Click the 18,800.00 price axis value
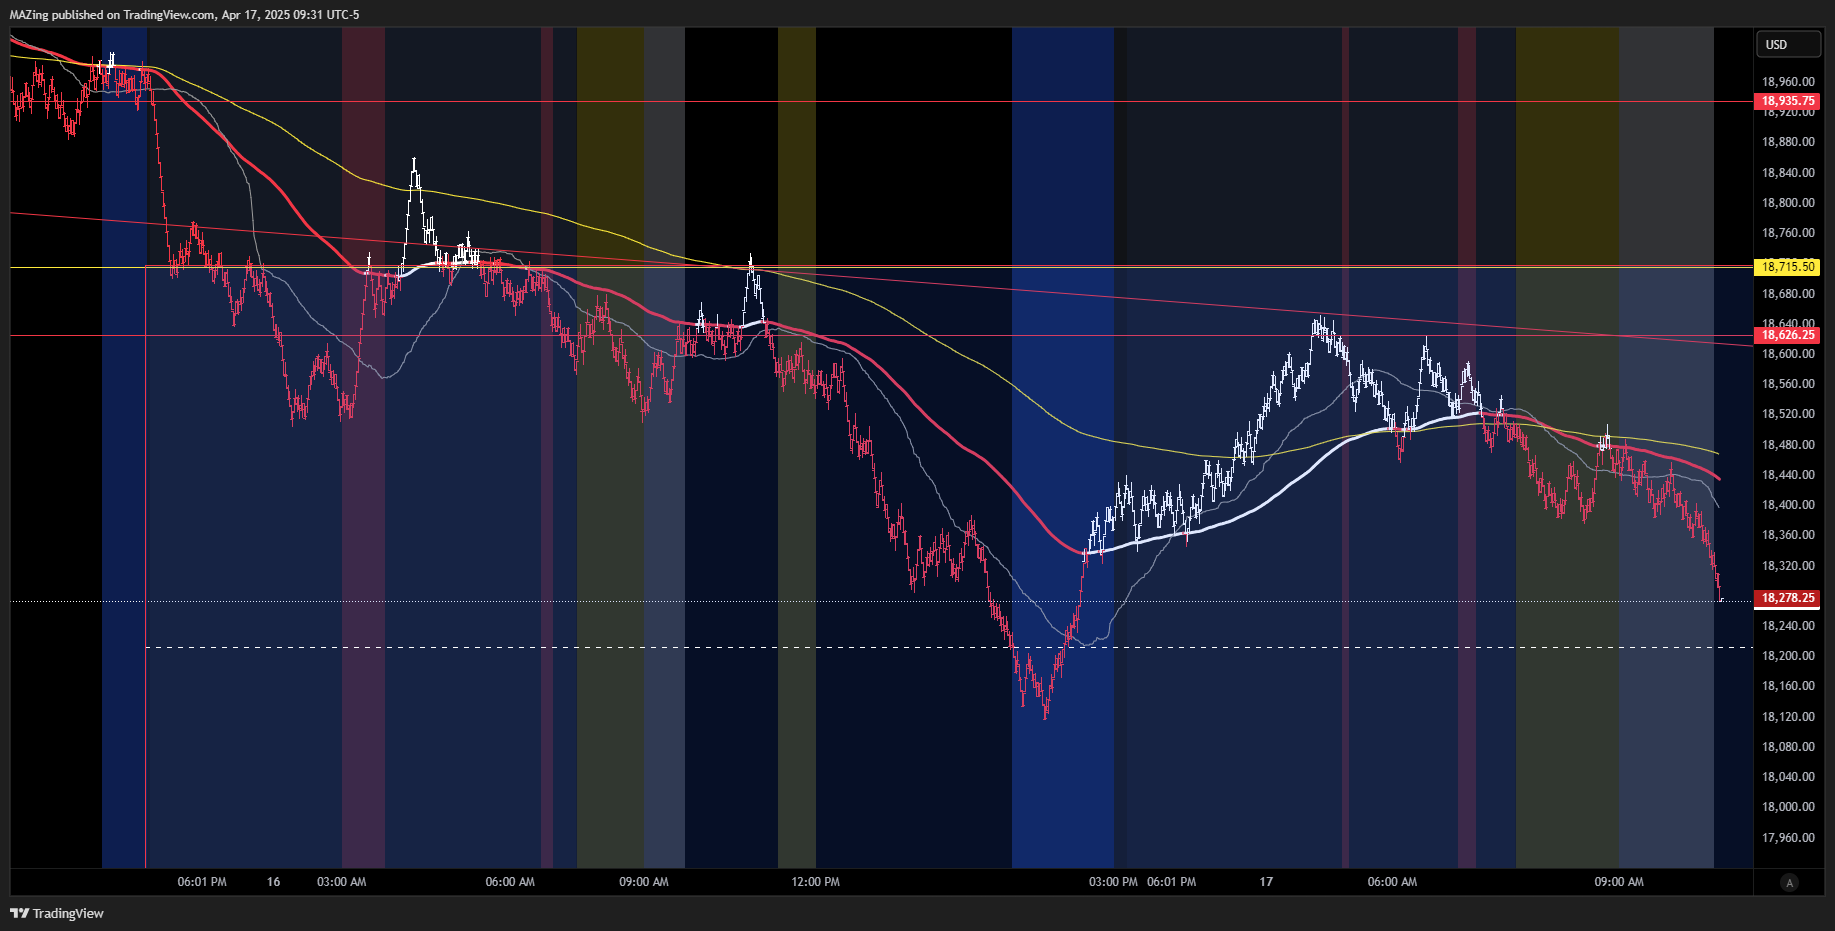This screenshot has width=1835, height=931. [x=1788, y=203]
